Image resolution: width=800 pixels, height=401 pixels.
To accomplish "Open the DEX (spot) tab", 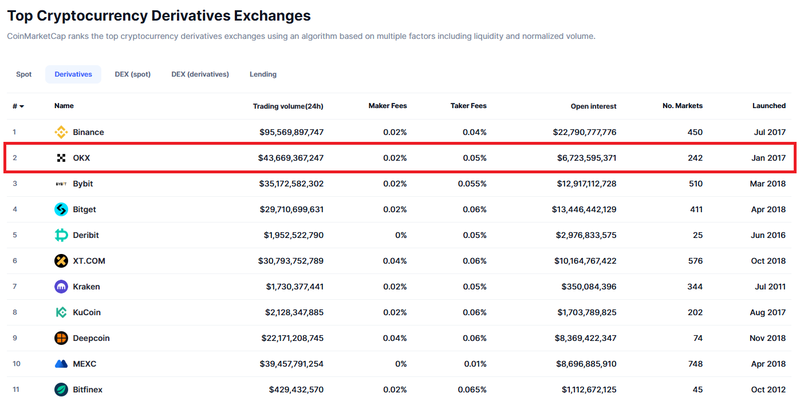I will click(133, 74).
